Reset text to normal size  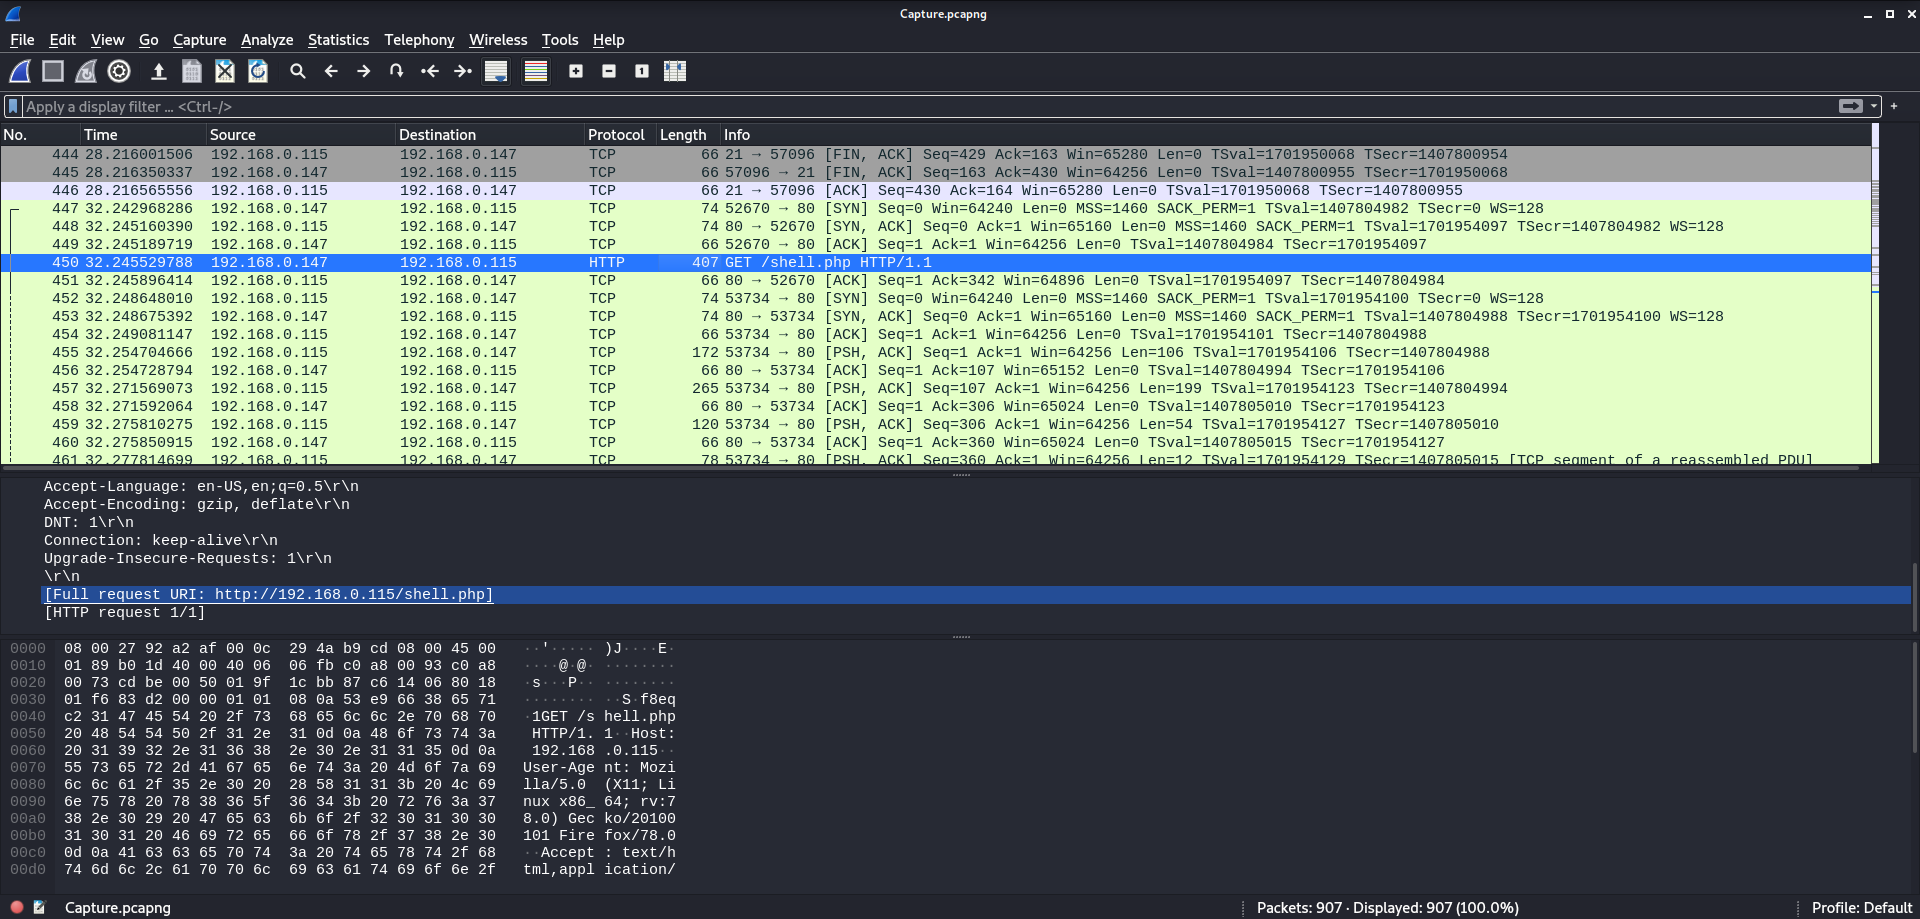642,71
